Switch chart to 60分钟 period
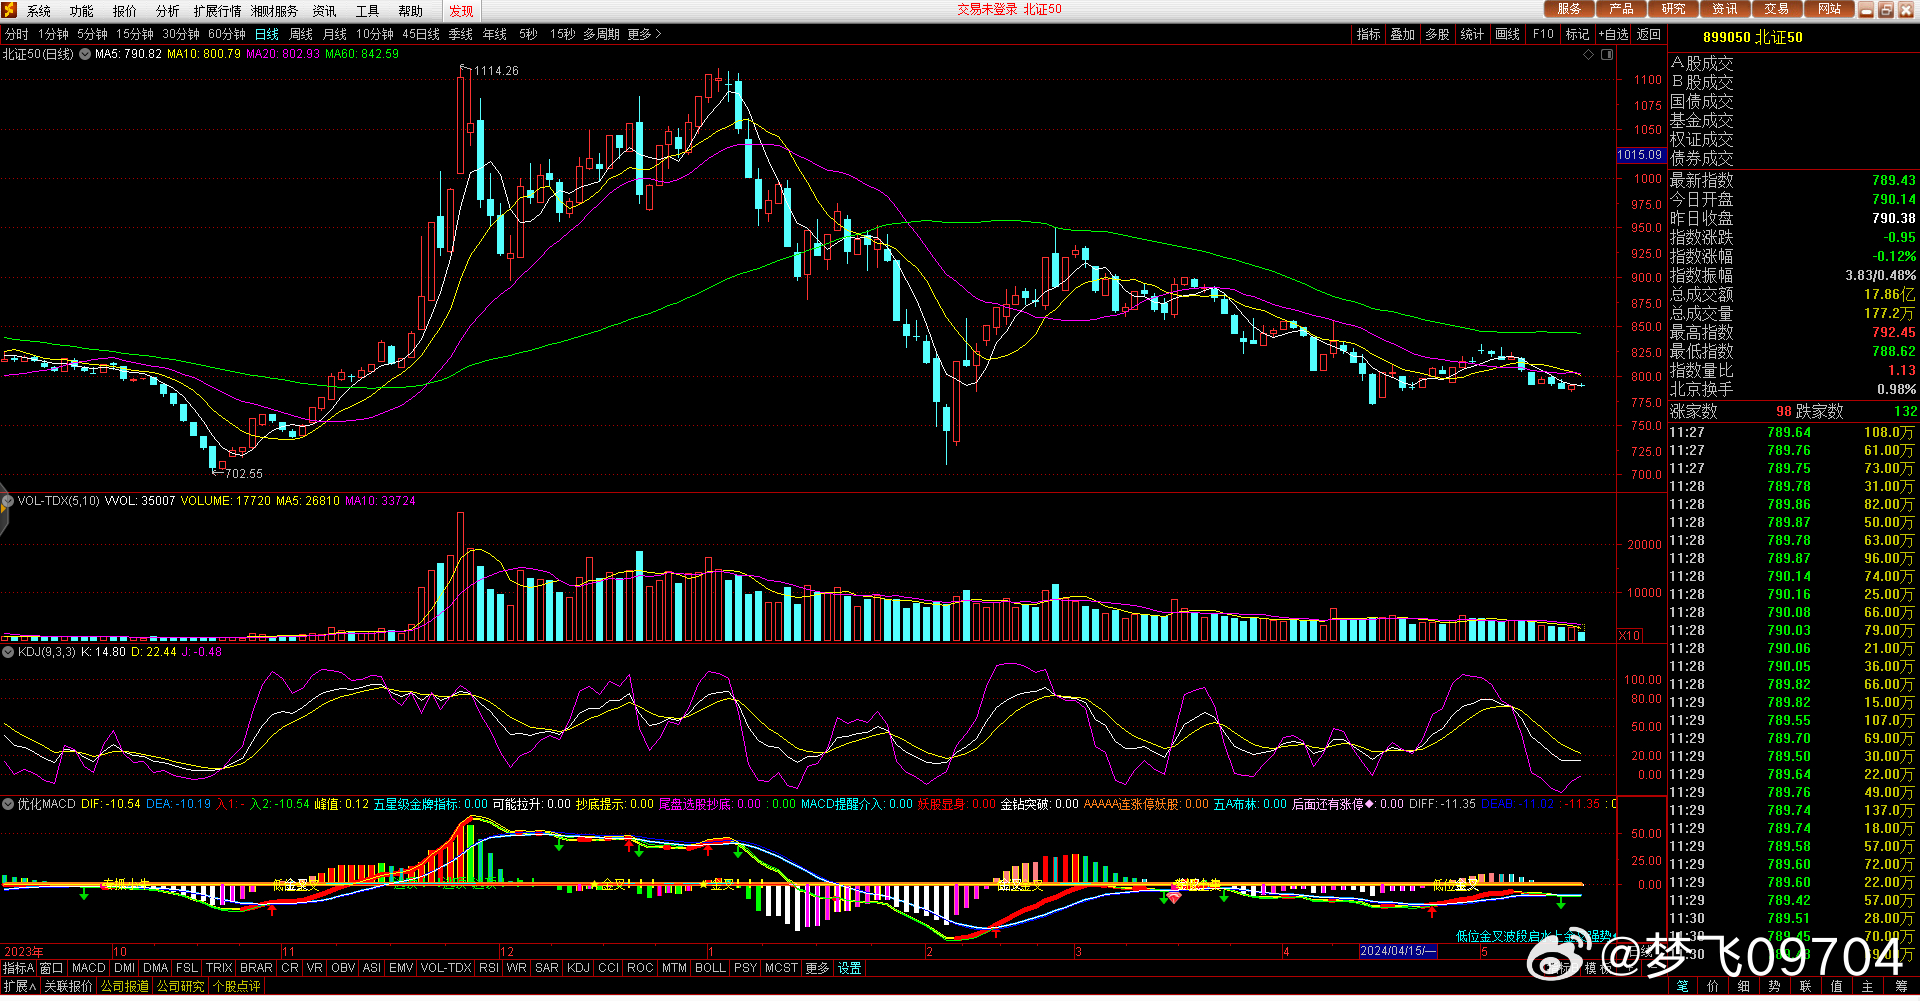Screen dimensions: 1920x1001 (x=227, y=34)
